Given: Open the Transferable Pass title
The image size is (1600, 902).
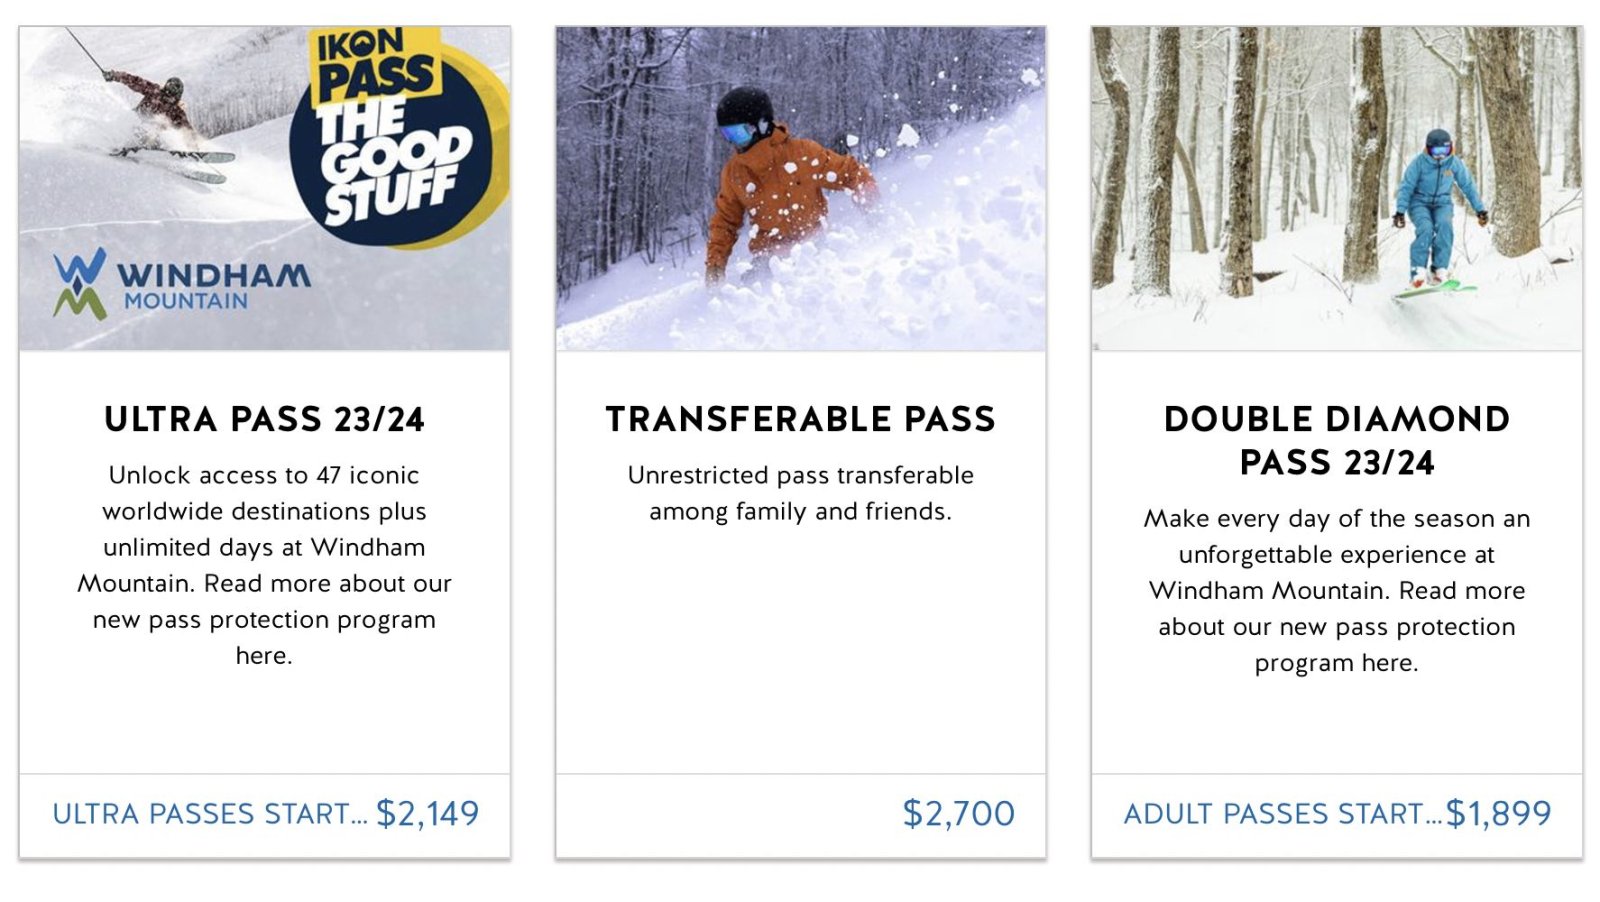Looking at the screenshot, I should (800, 419).
